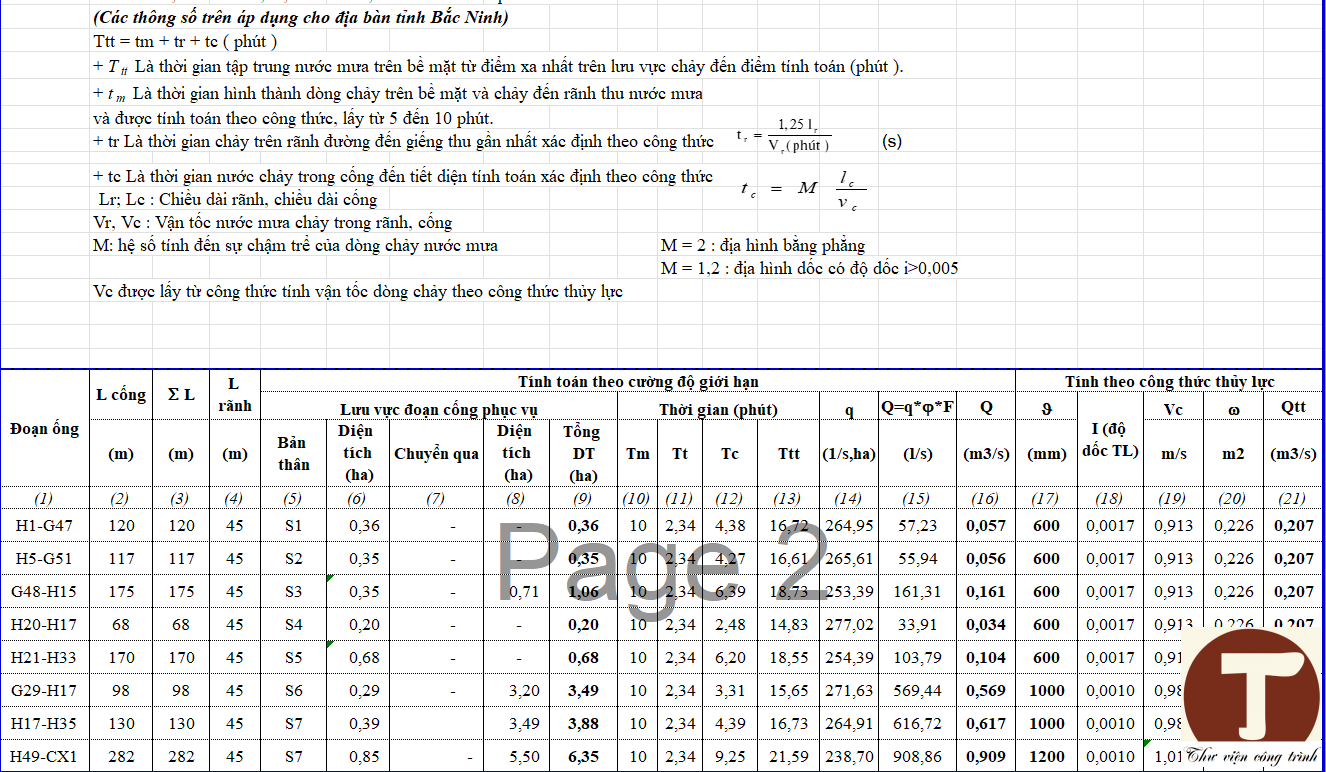The height and width of the screenshot is (772, 1326).
Task: Select the 'I (độ dốc TL)' header
Action: (1109, 440)
